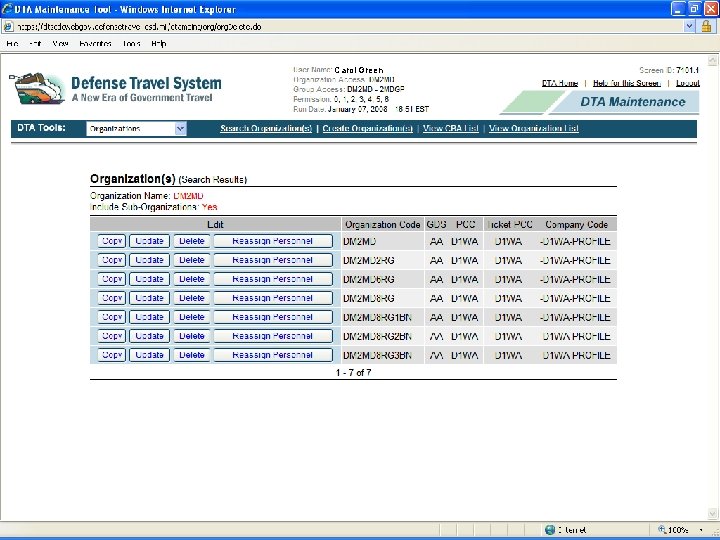This screenshot has width=720, height=540.
Task: Copy the DM2MD8RG organization
Action: 112,298
